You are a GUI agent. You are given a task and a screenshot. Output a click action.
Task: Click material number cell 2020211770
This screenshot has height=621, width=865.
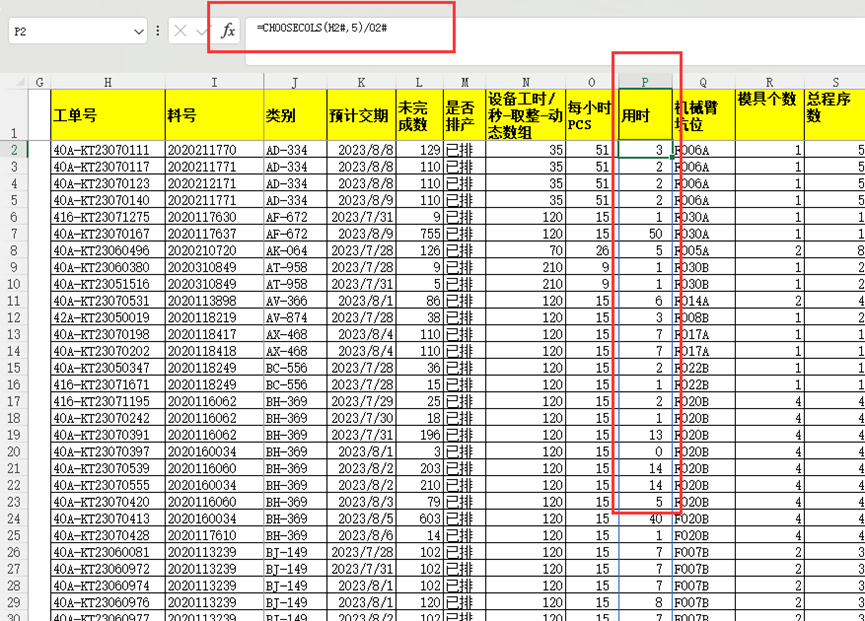(214, 150)
